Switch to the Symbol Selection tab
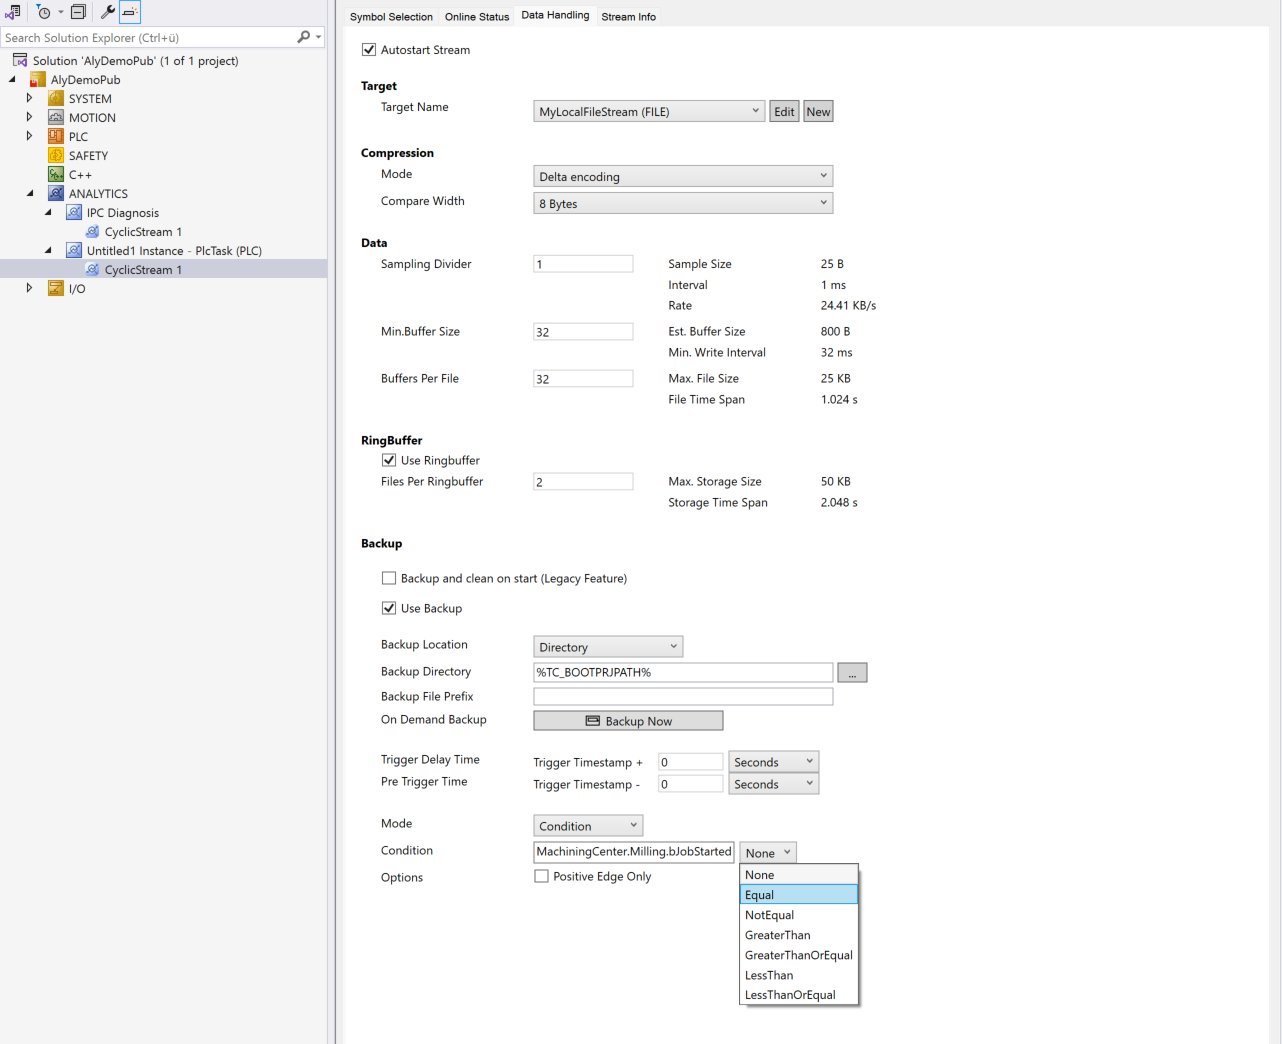Screen dimensions: 1282x1044 (x=391, y=17)
